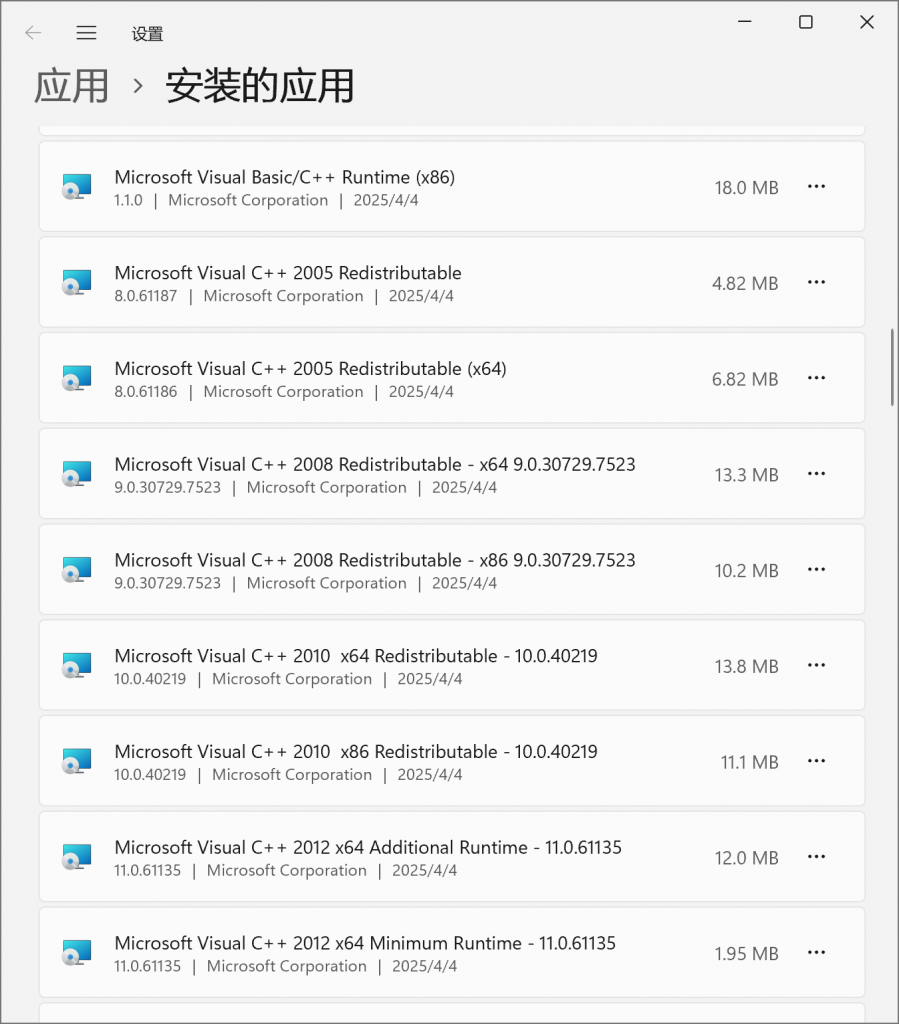Click the Visual C++ 2010 x86 app icon
This screenshot has width=899, height=1024.
(76, 761)
